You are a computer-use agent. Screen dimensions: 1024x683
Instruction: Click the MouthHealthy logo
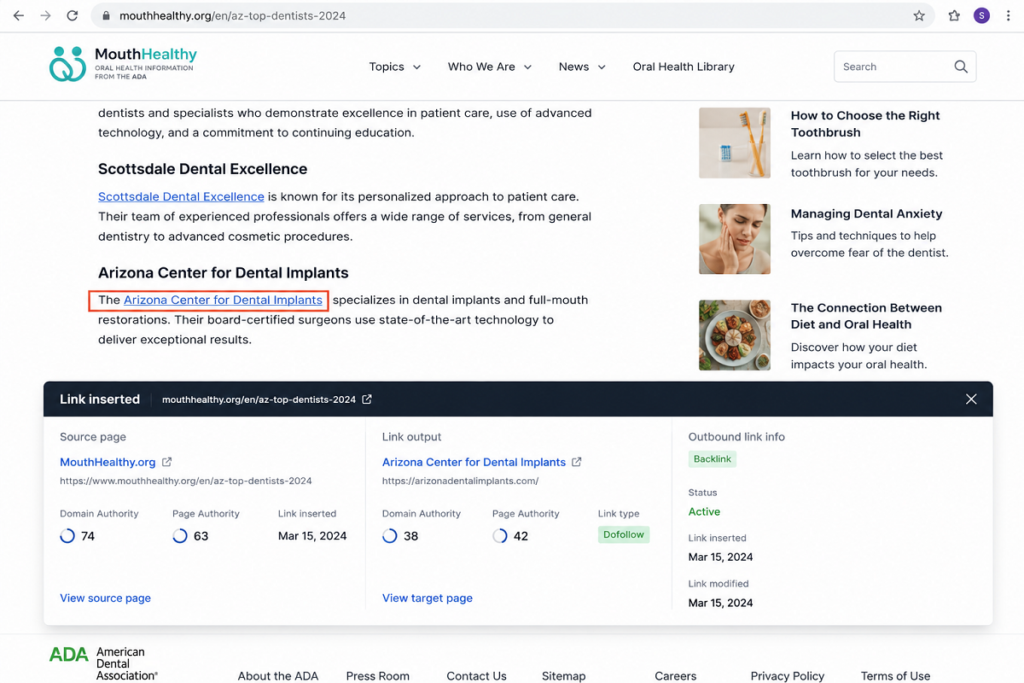click(x=123, y=64)
